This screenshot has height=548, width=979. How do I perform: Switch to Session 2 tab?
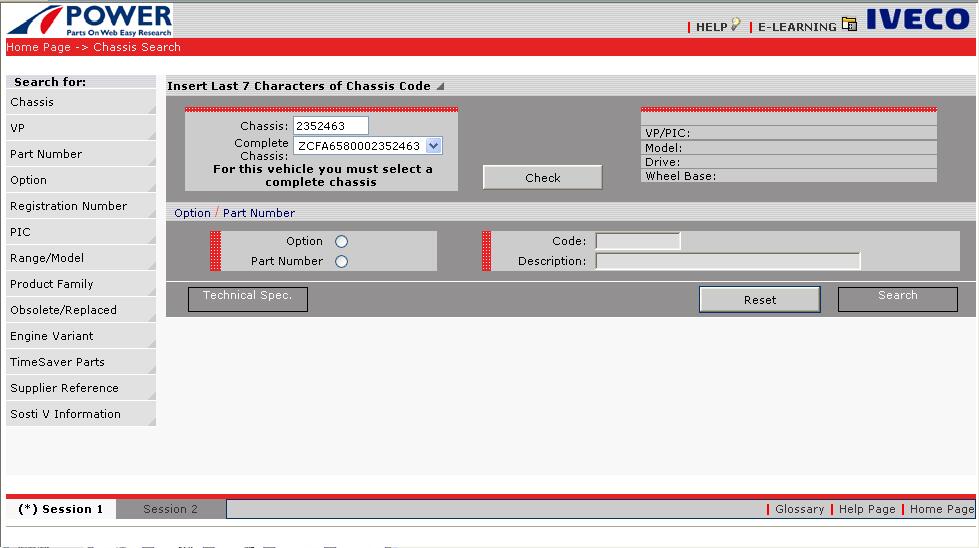170,509
